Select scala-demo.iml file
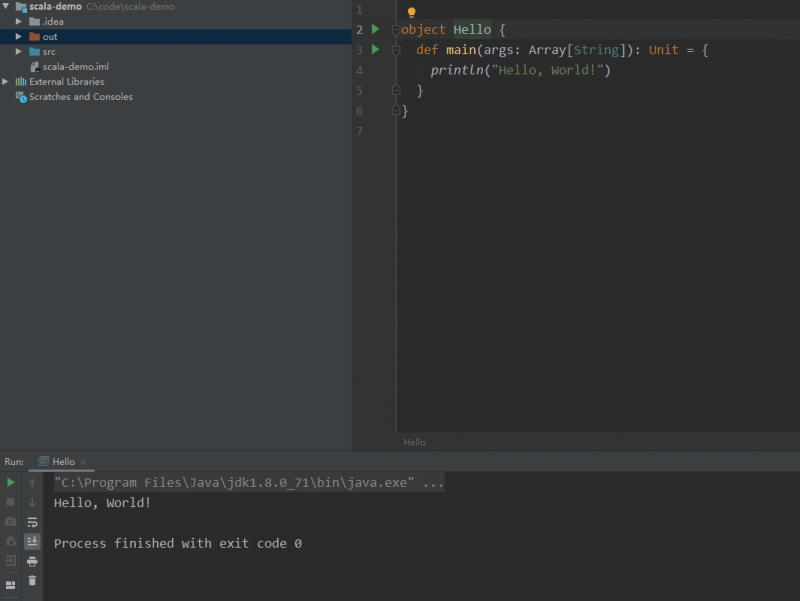The width and height of the screenshot is (800, 601). (76, 67)
